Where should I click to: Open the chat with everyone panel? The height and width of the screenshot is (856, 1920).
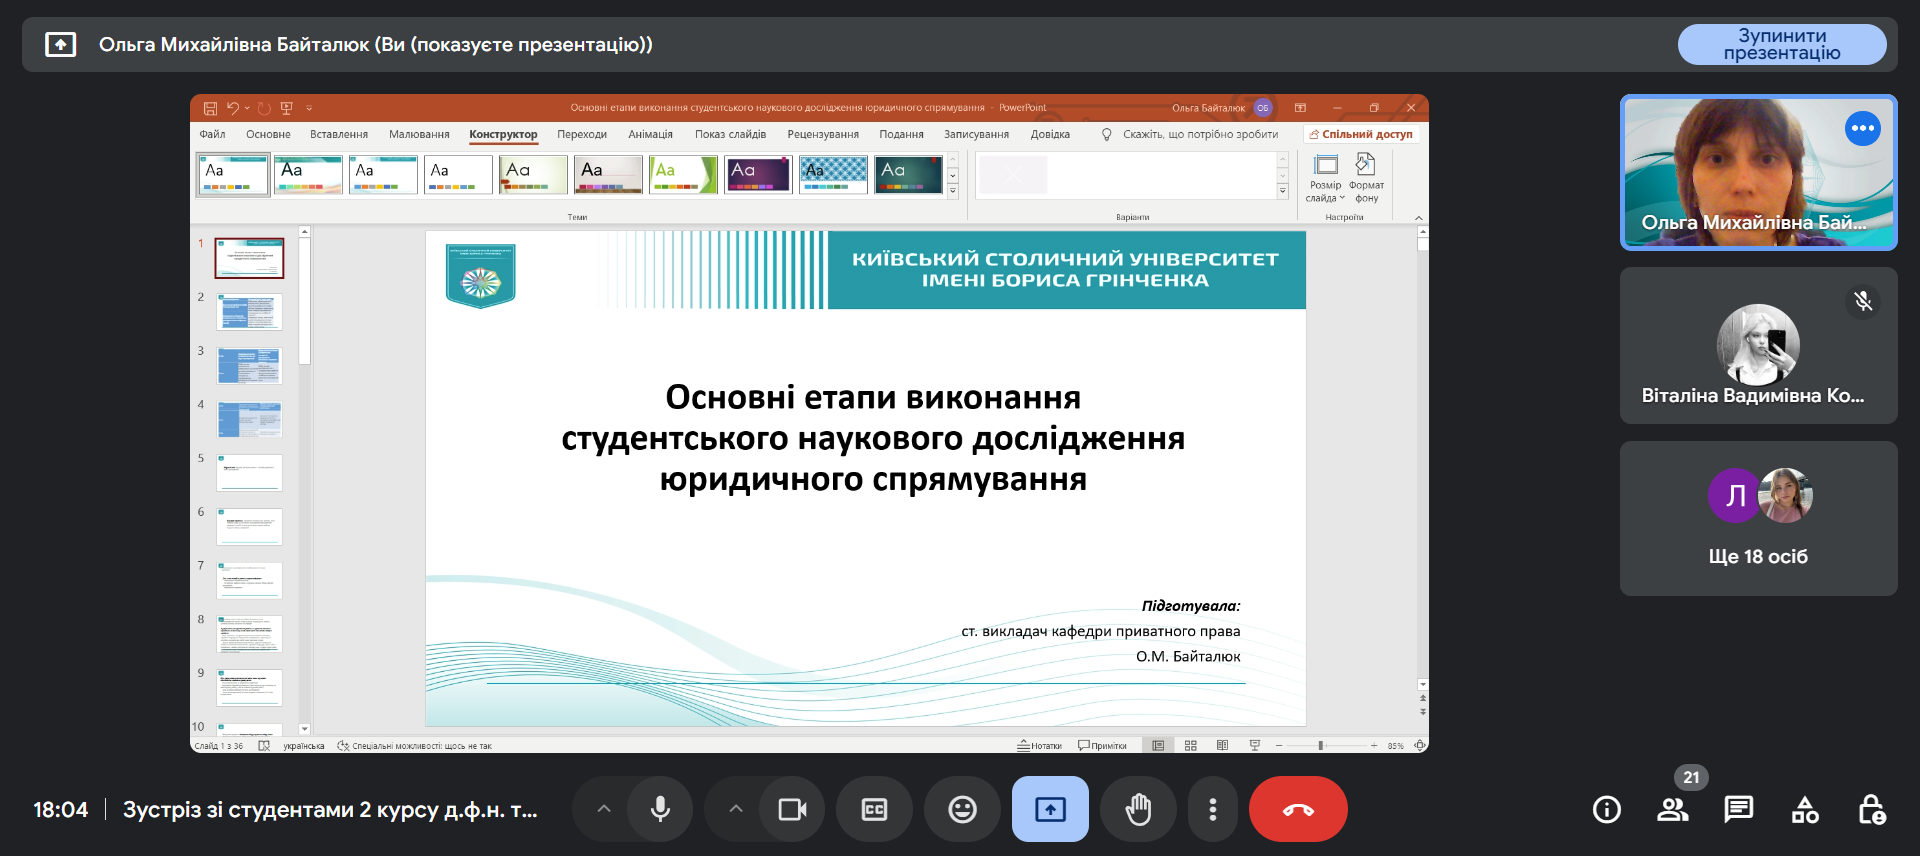1738,809
